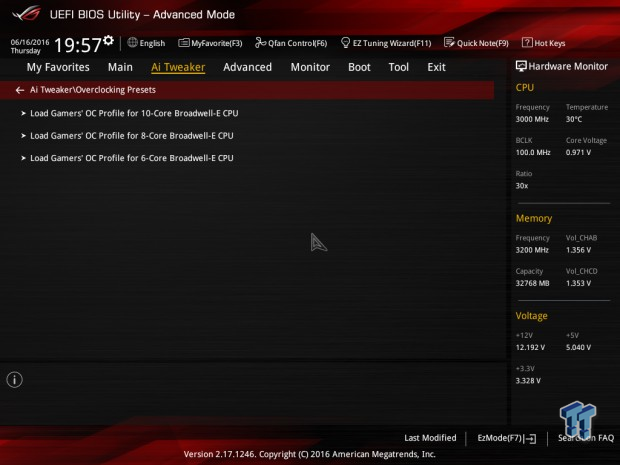620x465 pixels.
Task: Switch to EzMode(F7)
Action: point(500,438)
